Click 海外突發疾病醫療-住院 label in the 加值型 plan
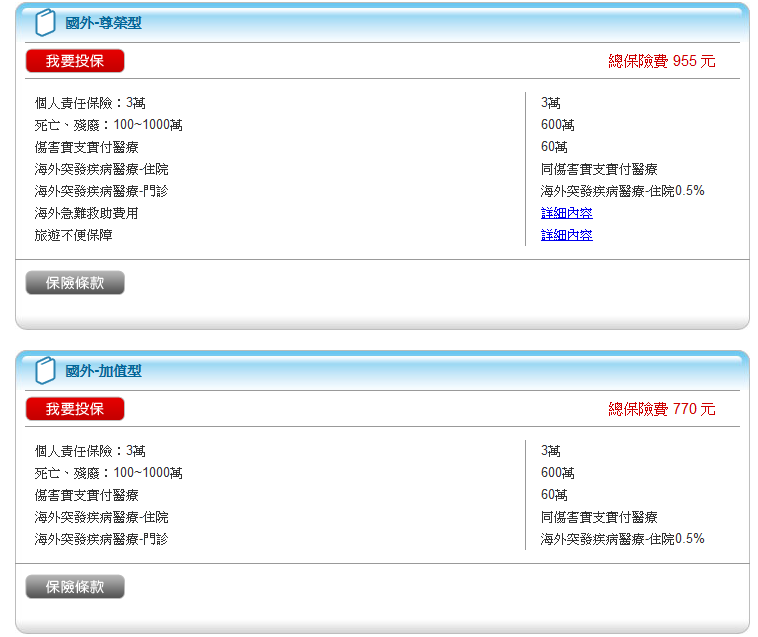The image size is (758, 637). click(x=102, y=517)
